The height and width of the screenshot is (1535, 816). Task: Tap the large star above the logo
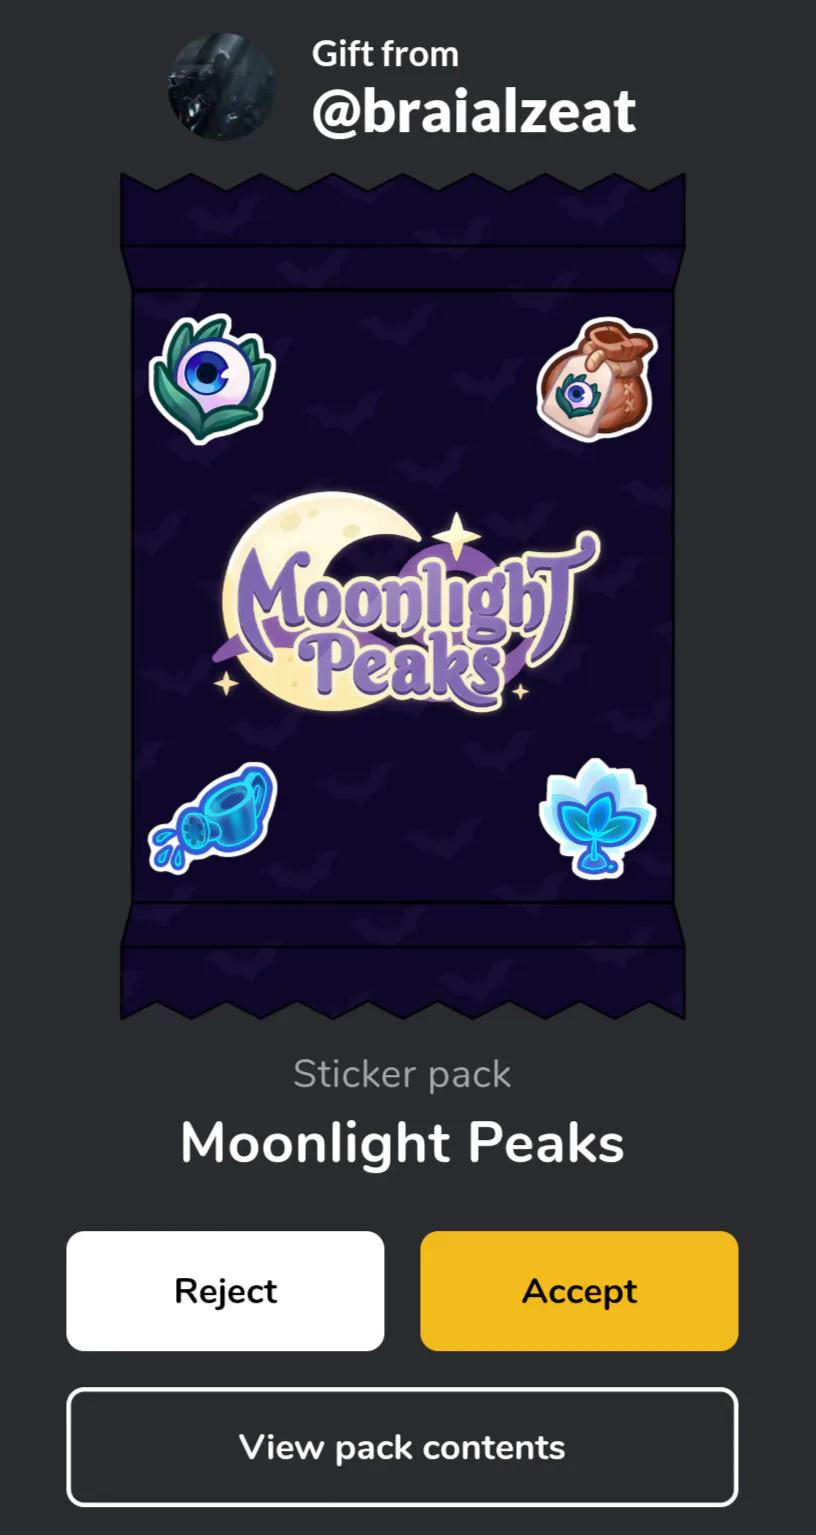pos(457,537)
